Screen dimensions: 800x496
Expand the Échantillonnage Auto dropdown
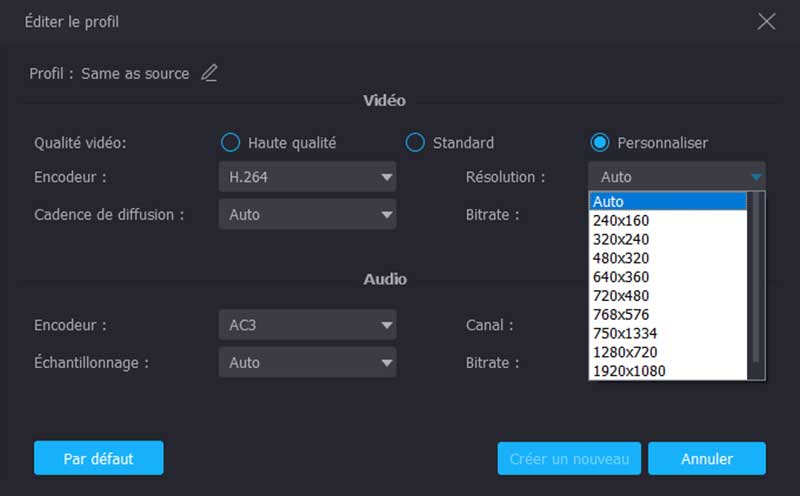coord(307,362)
